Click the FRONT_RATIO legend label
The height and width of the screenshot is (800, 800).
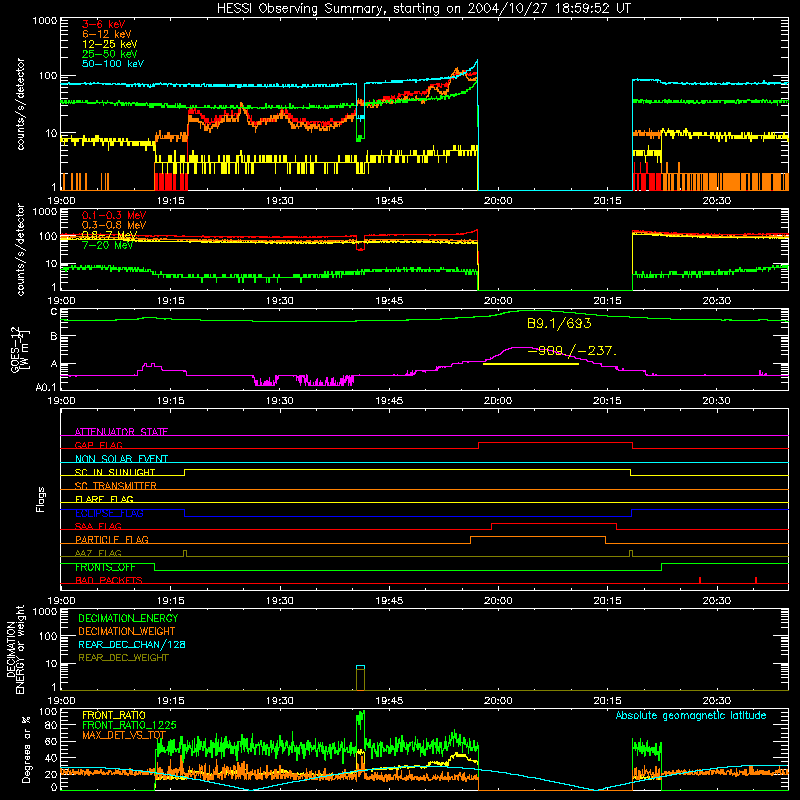(x=114, y=715)
